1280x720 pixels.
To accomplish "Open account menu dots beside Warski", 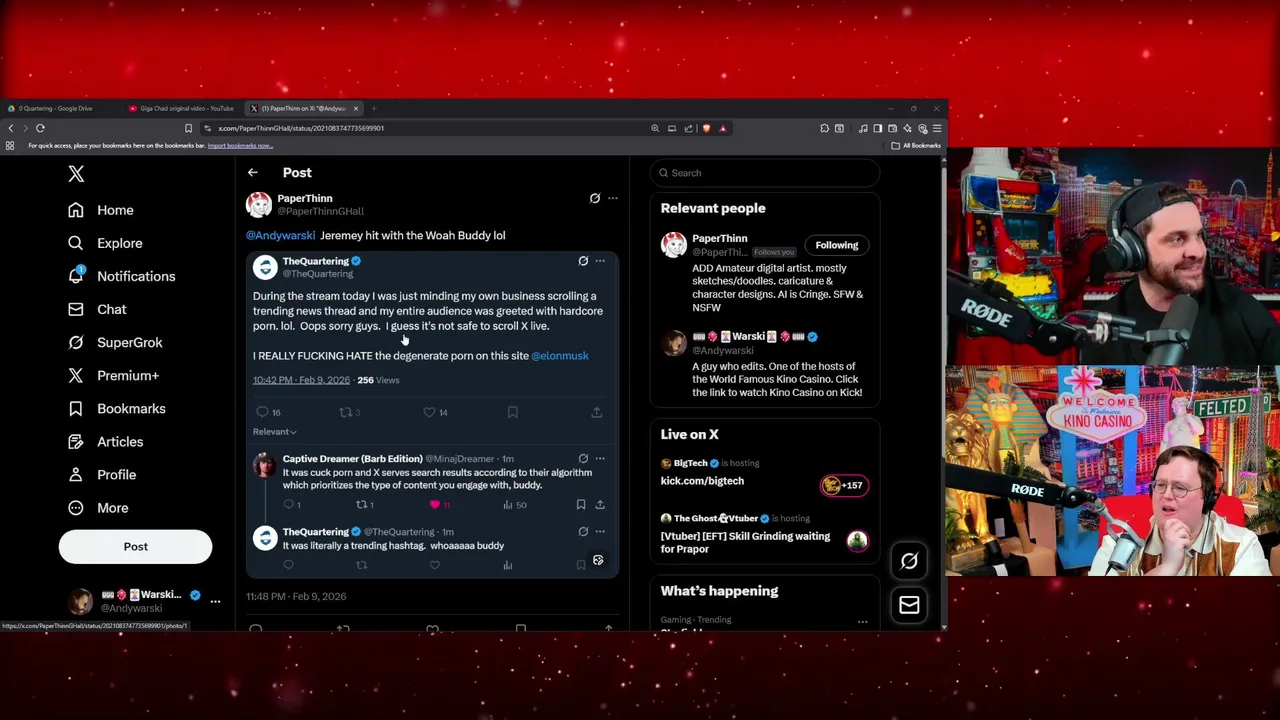I will click(215, 601).
